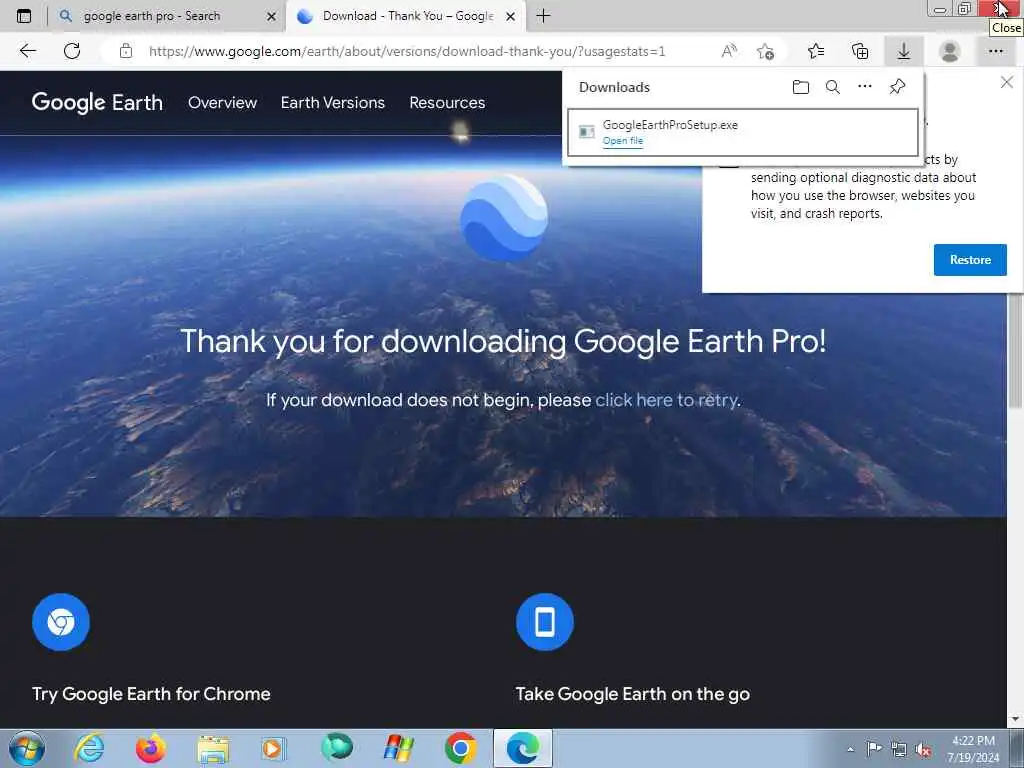
Task: Open the Chrome icon for Google Earth
Action: 61,622
